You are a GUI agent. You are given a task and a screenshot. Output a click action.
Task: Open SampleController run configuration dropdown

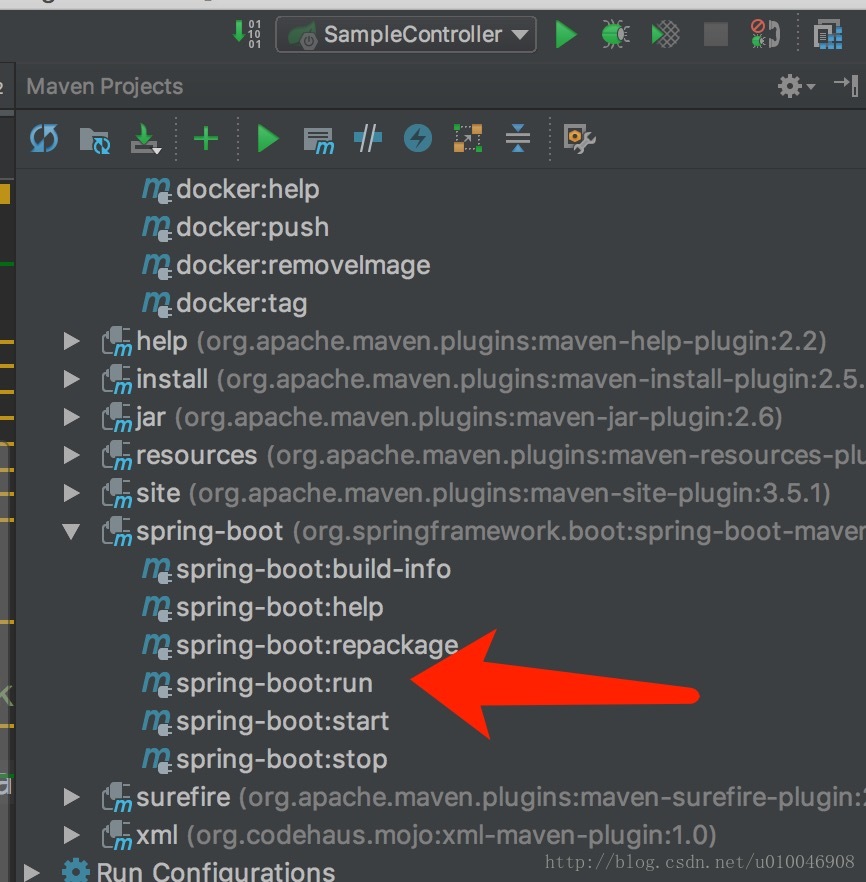click(x=406, y=34)
